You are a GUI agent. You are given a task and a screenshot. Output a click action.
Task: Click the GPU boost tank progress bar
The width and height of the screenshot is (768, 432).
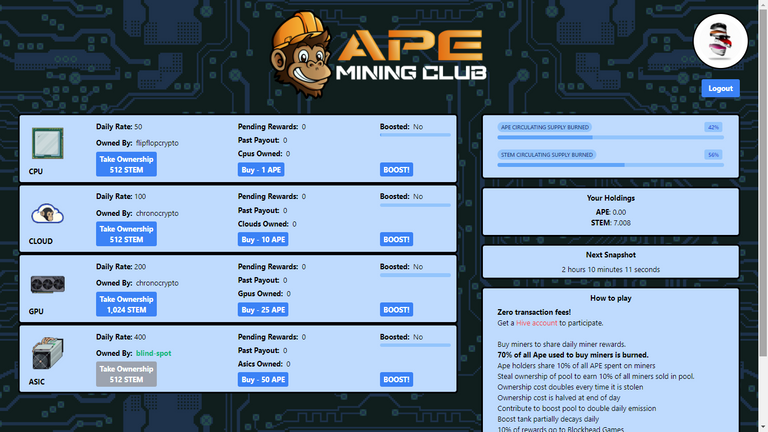[415, 275]
